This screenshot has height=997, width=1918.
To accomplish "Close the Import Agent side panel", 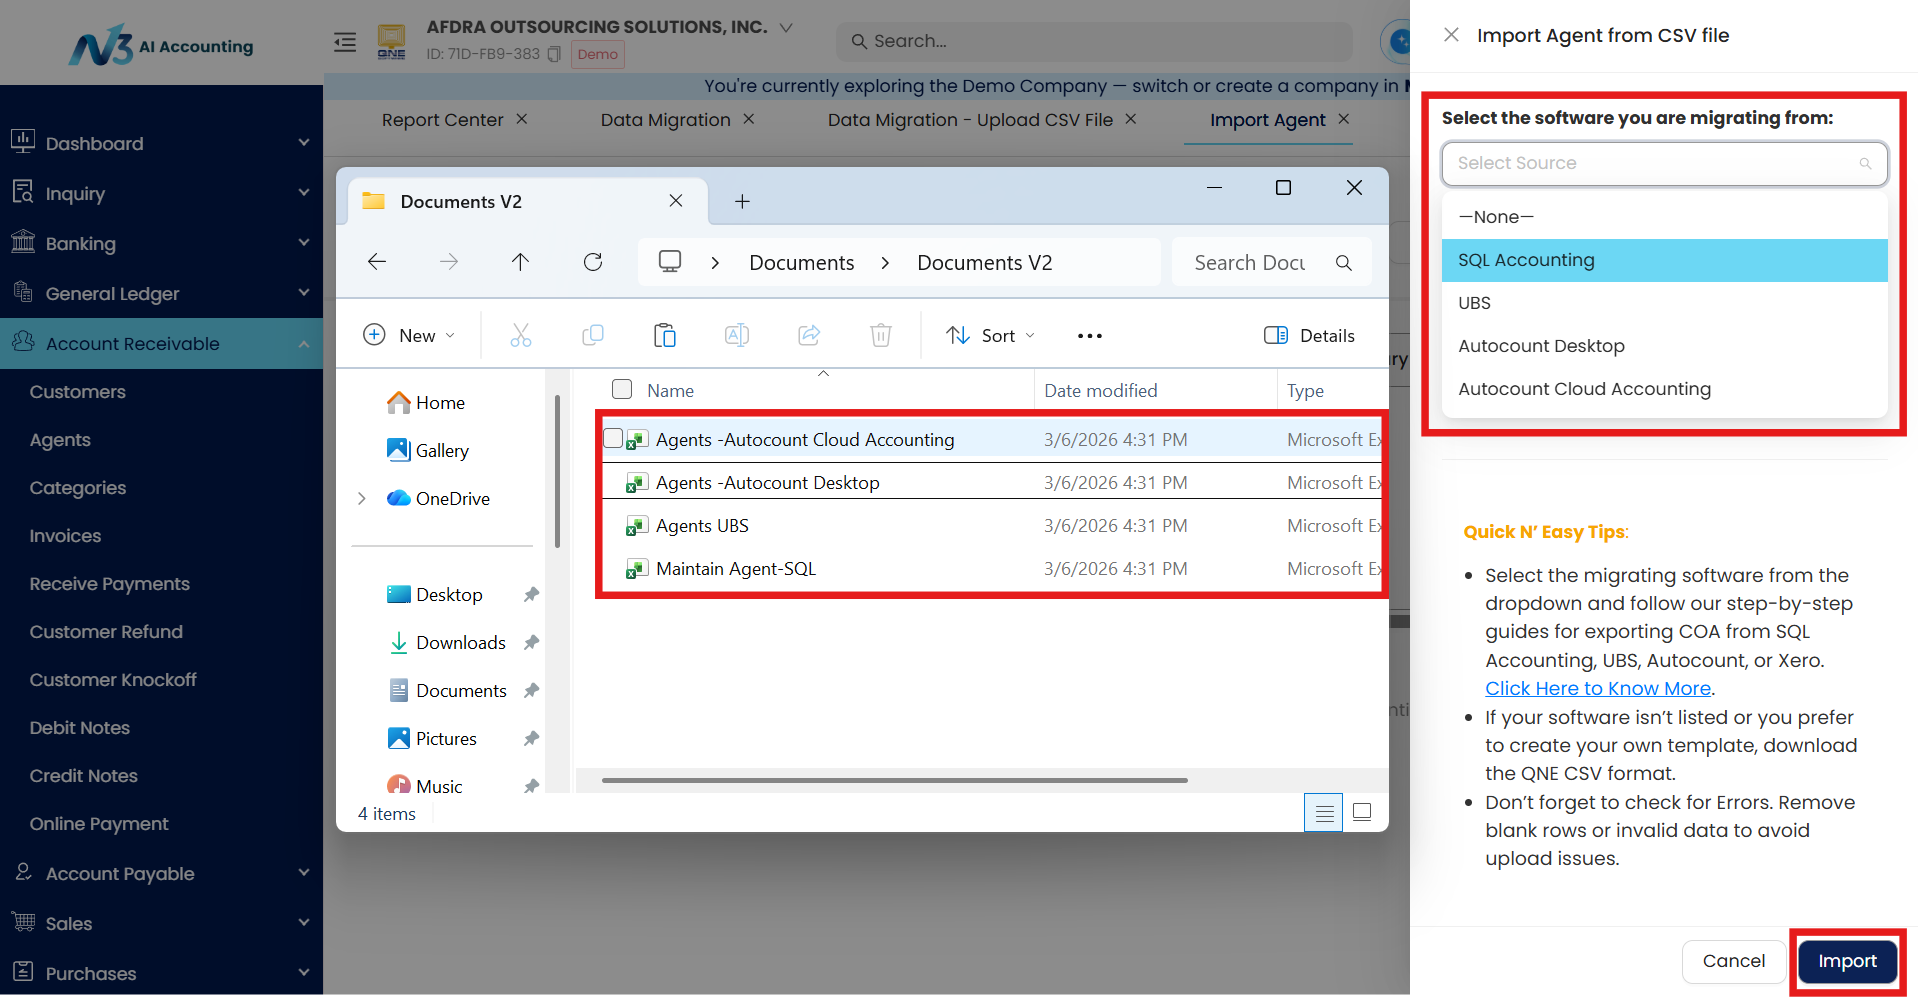I will pos(1451,35).
